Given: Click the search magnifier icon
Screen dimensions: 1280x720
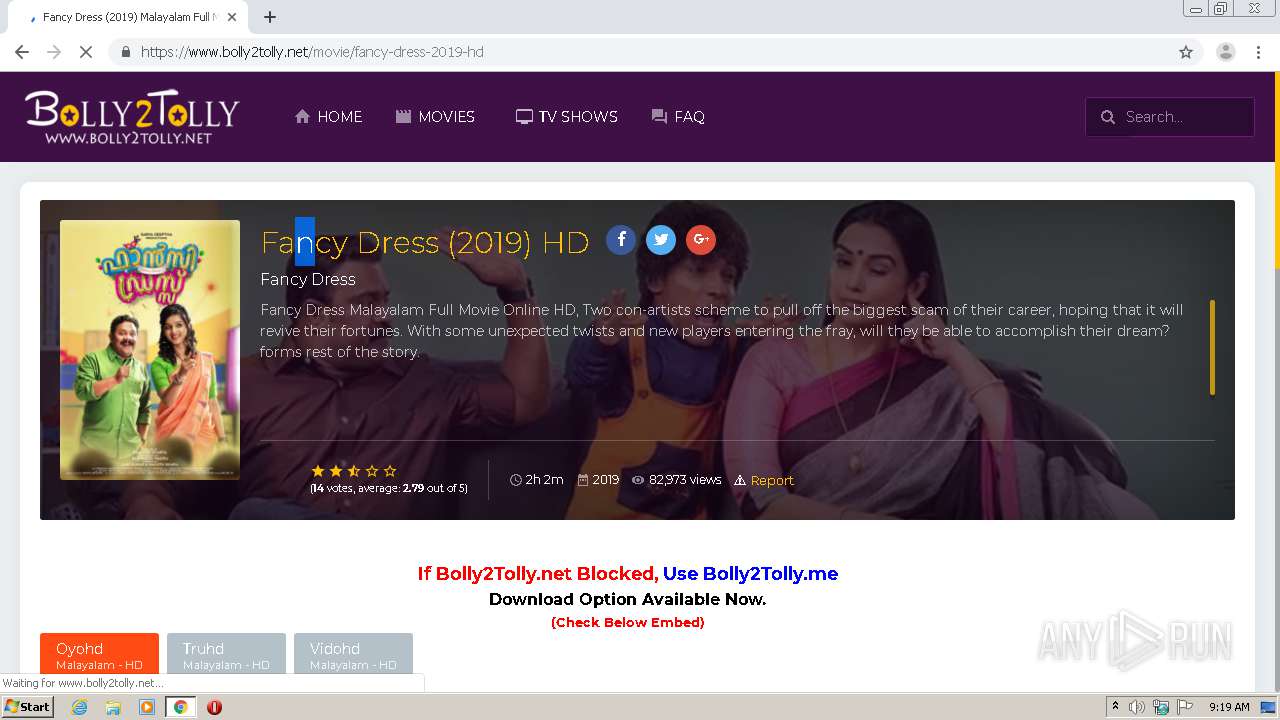Looking at the screenshot, I should [1108, 117].
